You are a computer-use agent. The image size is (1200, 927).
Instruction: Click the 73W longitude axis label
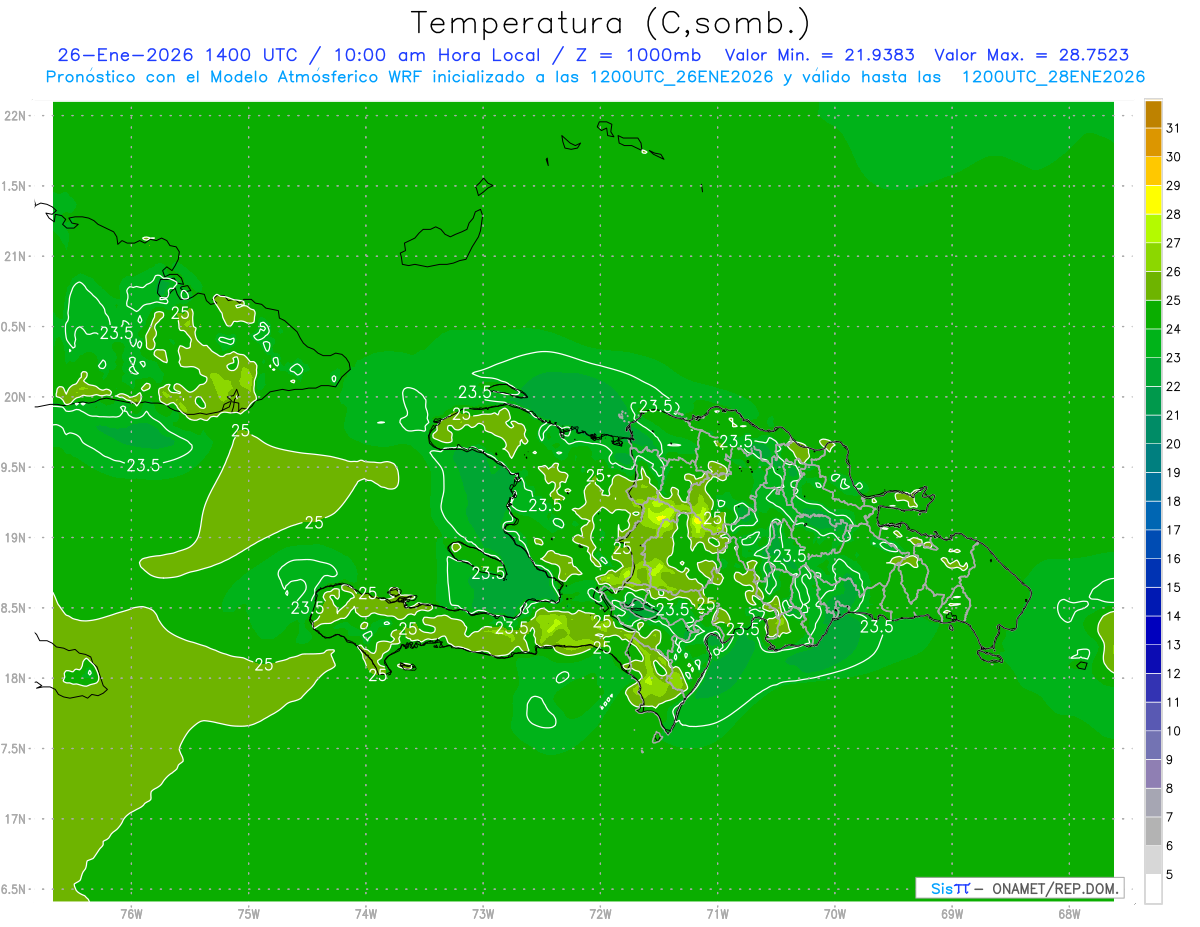pyautogui.click(x=483, y=913)
